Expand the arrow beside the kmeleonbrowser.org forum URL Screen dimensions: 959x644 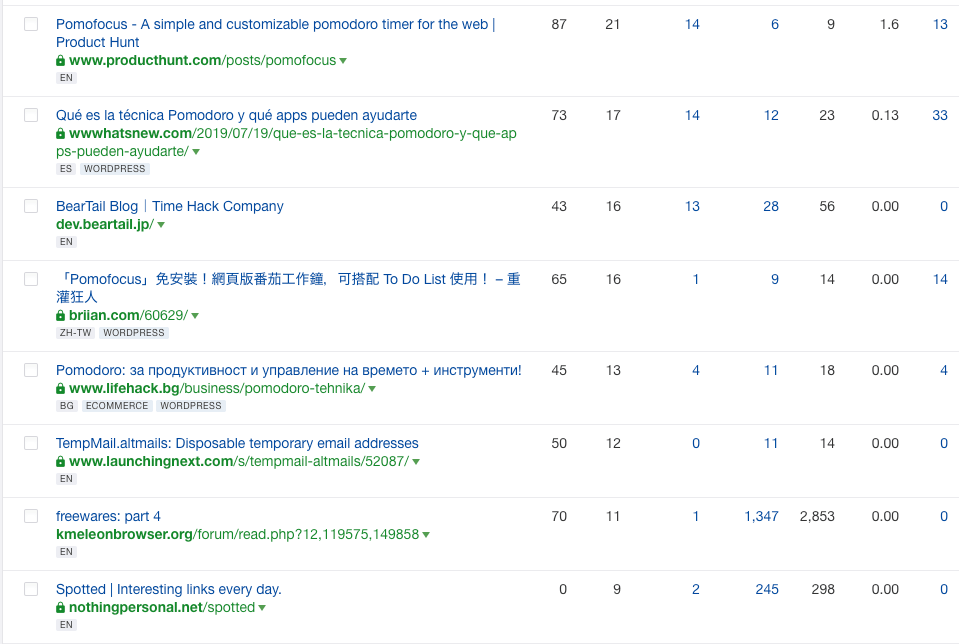click(426, 534)
